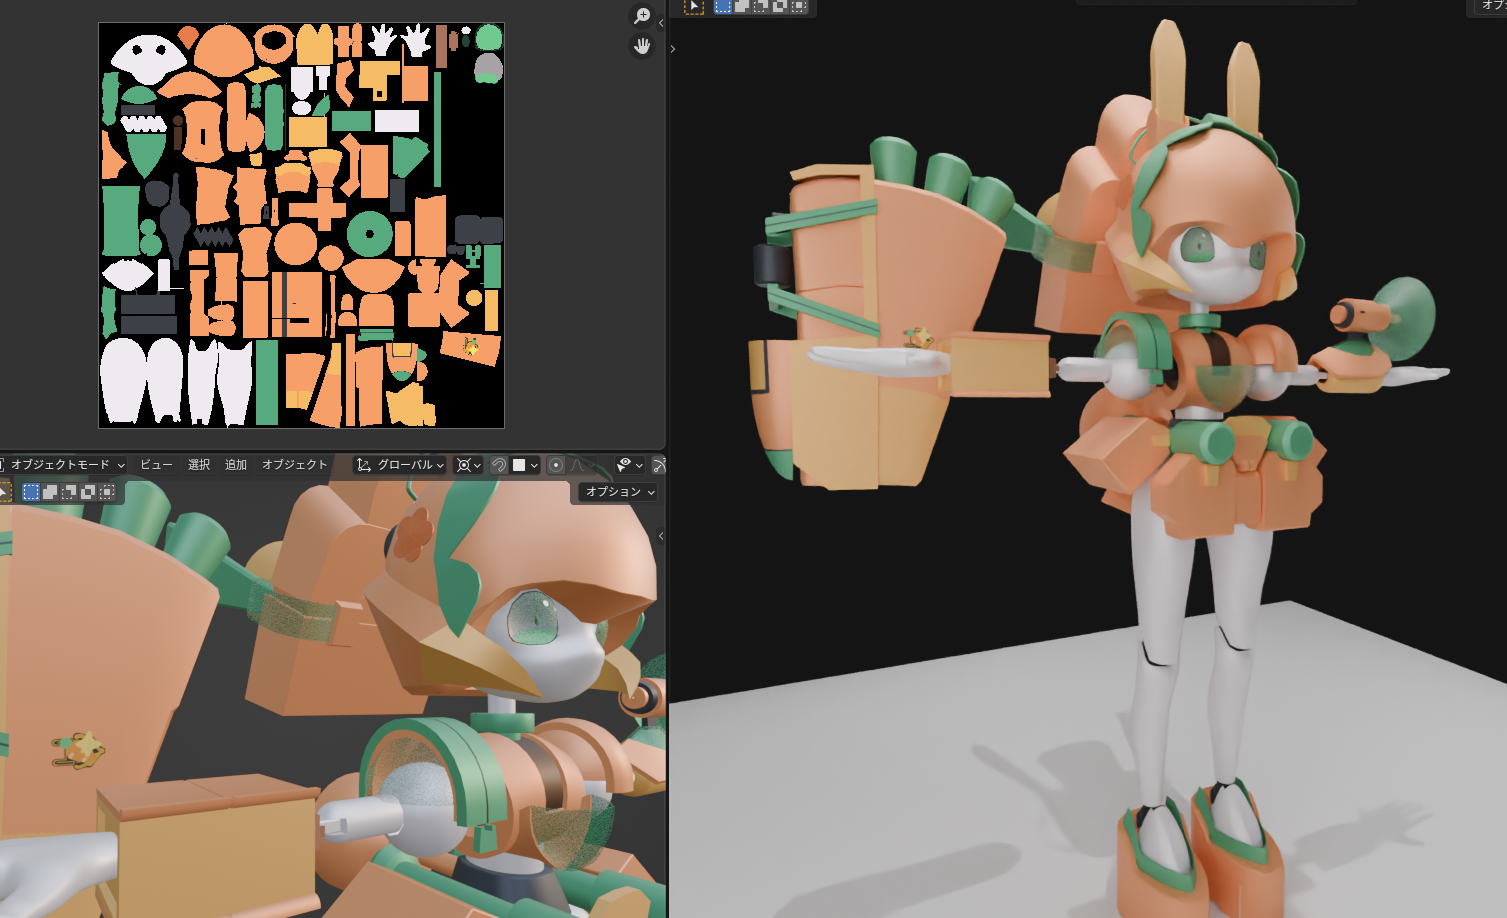Open the object visibility eye dropdown
This screenshot has width=1507, height=918.
point(629,465)
